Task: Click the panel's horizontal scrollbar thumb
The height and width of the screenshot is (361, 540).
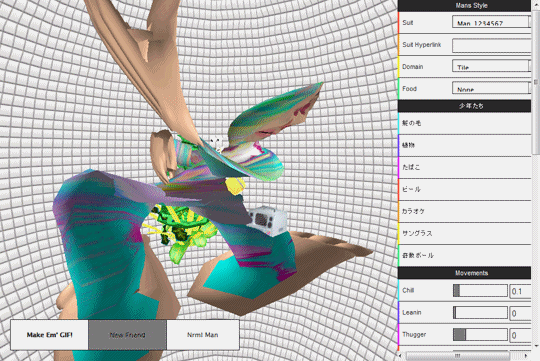Action: click(458, 355)
